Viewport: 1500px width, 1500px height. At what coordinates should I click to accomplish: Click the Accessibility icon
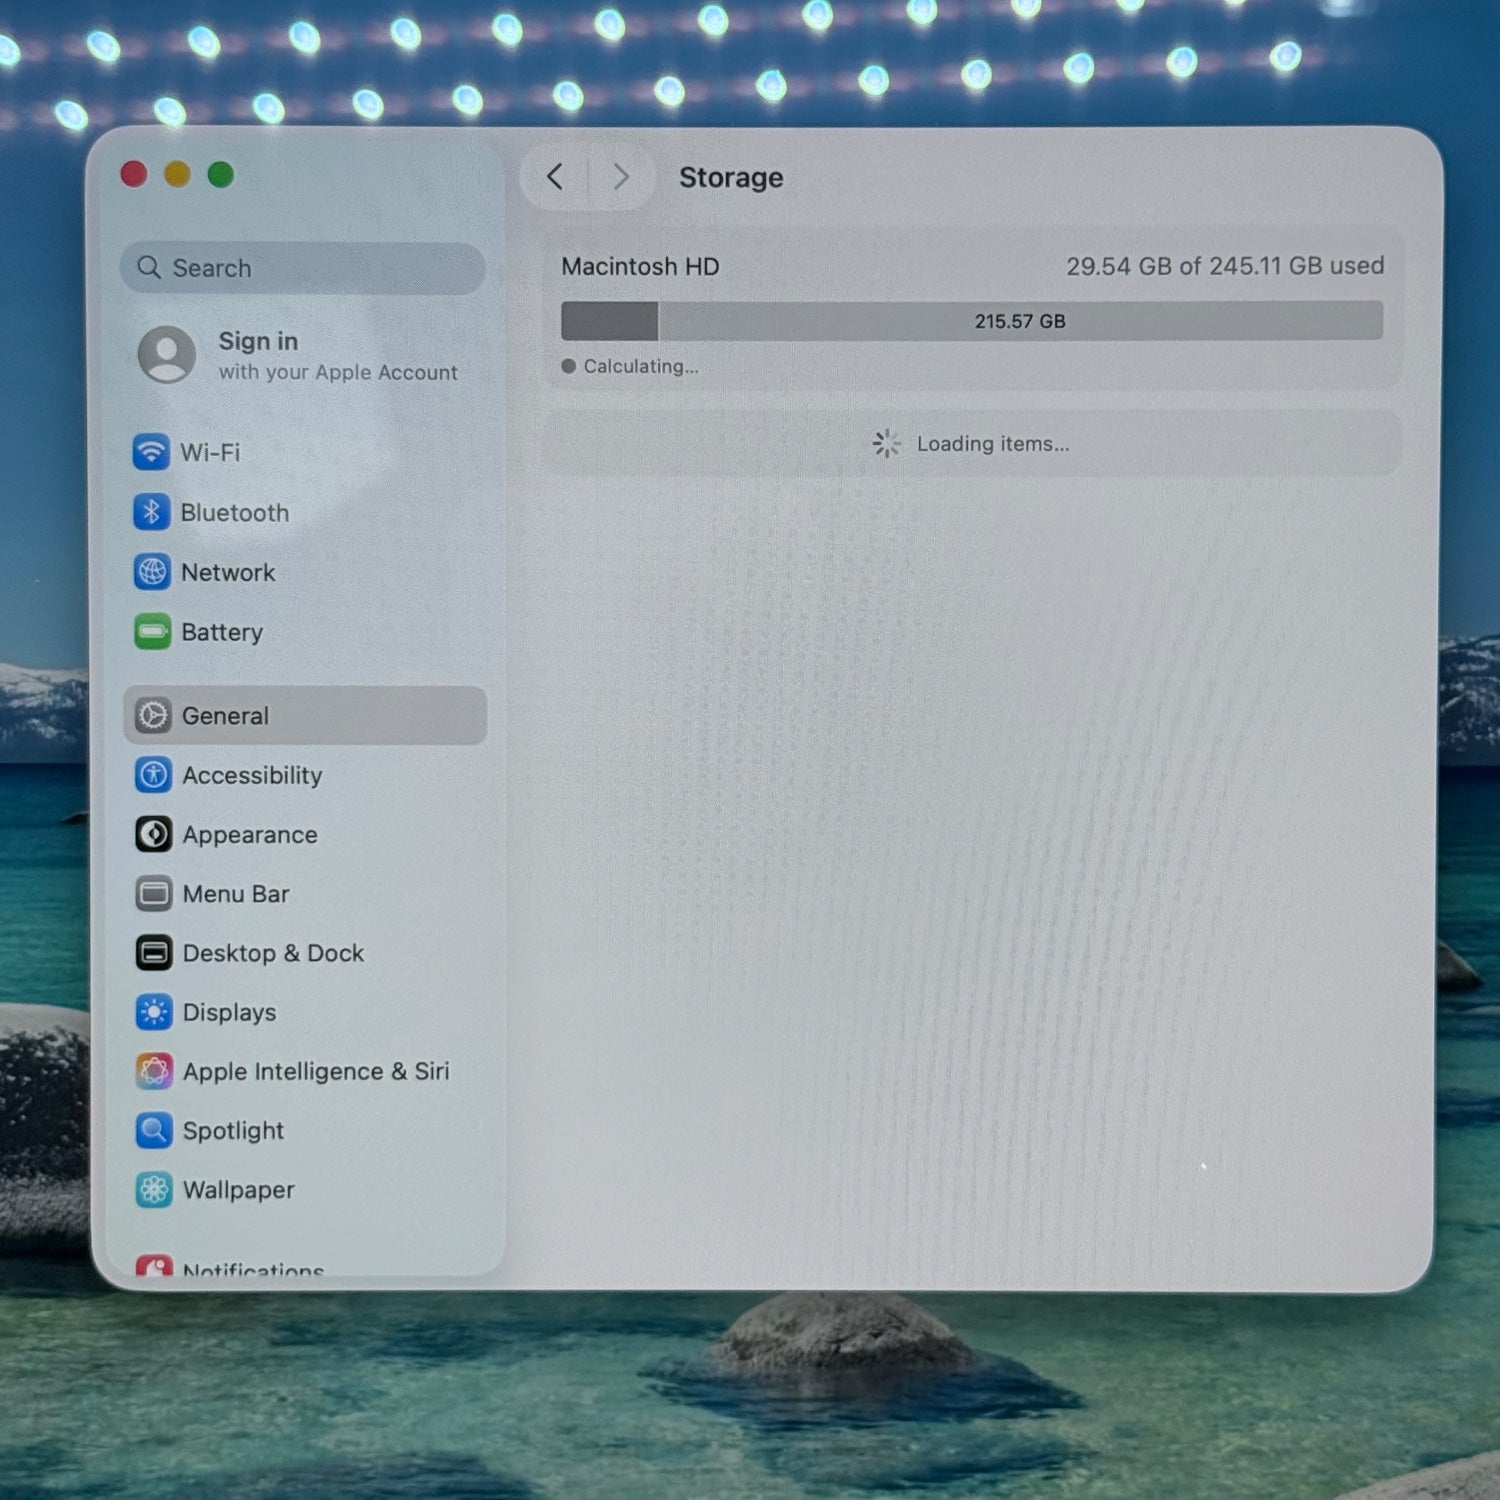pos(153,775)
